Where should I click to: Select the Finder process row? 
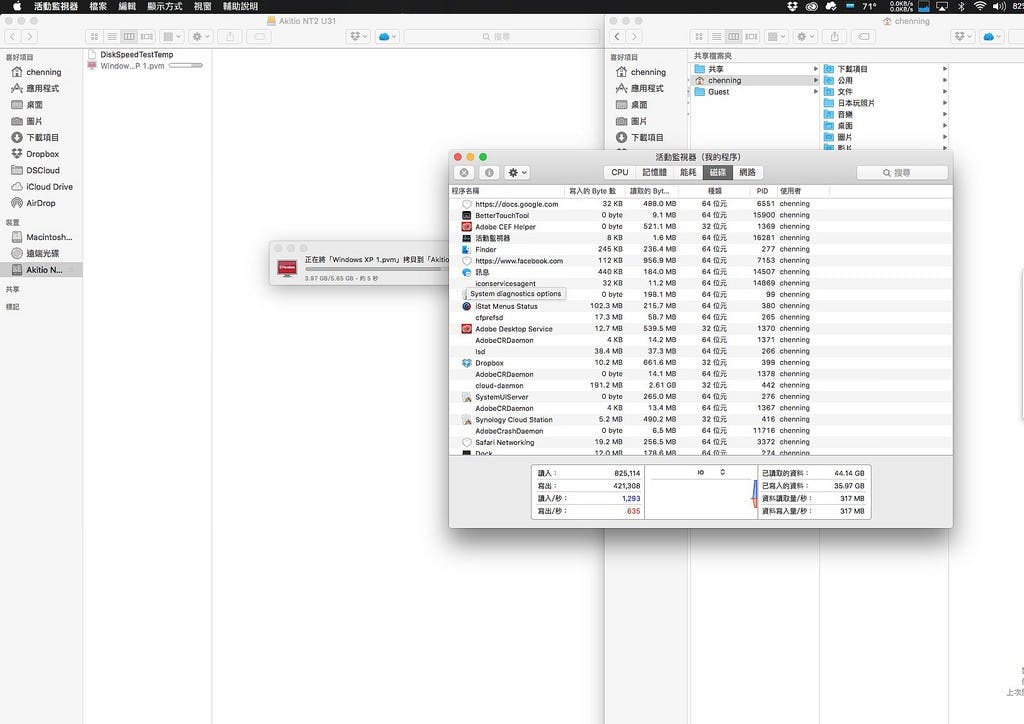click(x=701, y=249)
